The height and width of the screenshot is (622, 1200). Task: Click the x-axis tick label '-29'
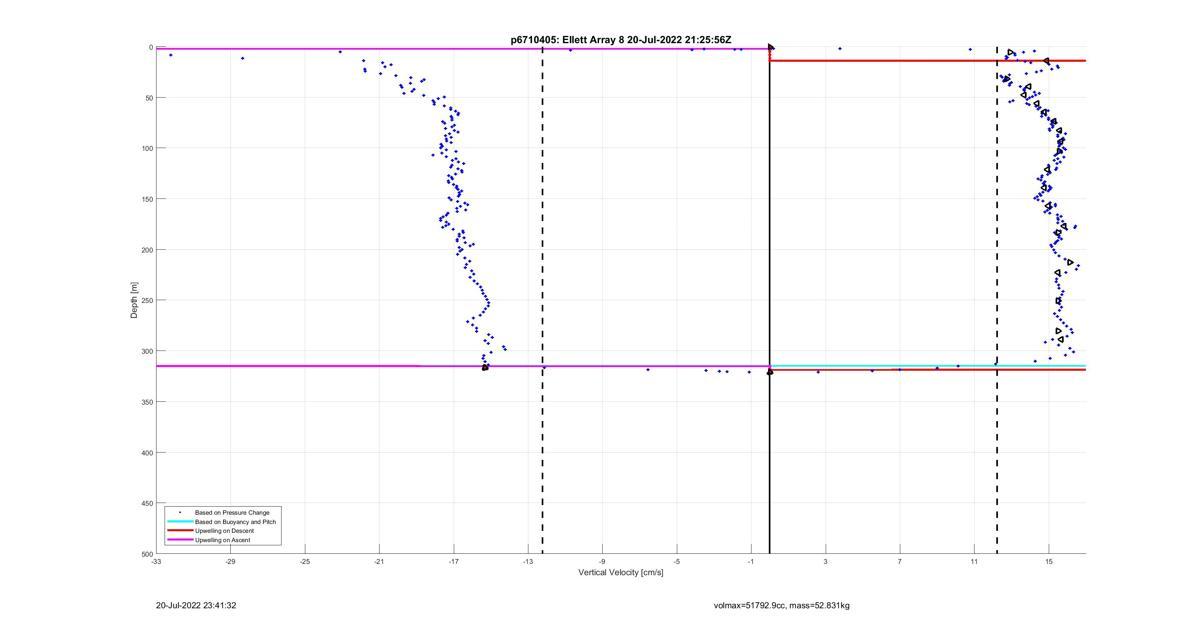[x=230, y=561]
